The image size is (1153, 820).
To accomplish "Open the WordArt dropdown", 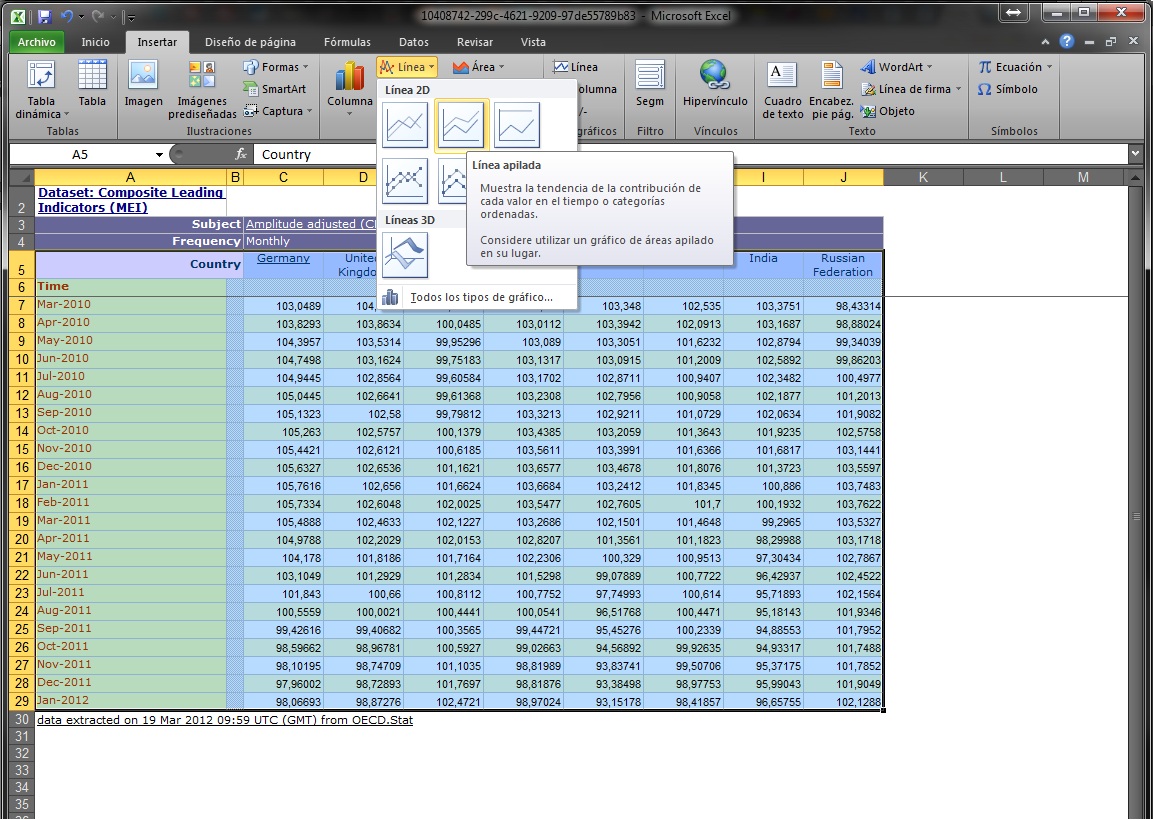I will pos(898,67).
